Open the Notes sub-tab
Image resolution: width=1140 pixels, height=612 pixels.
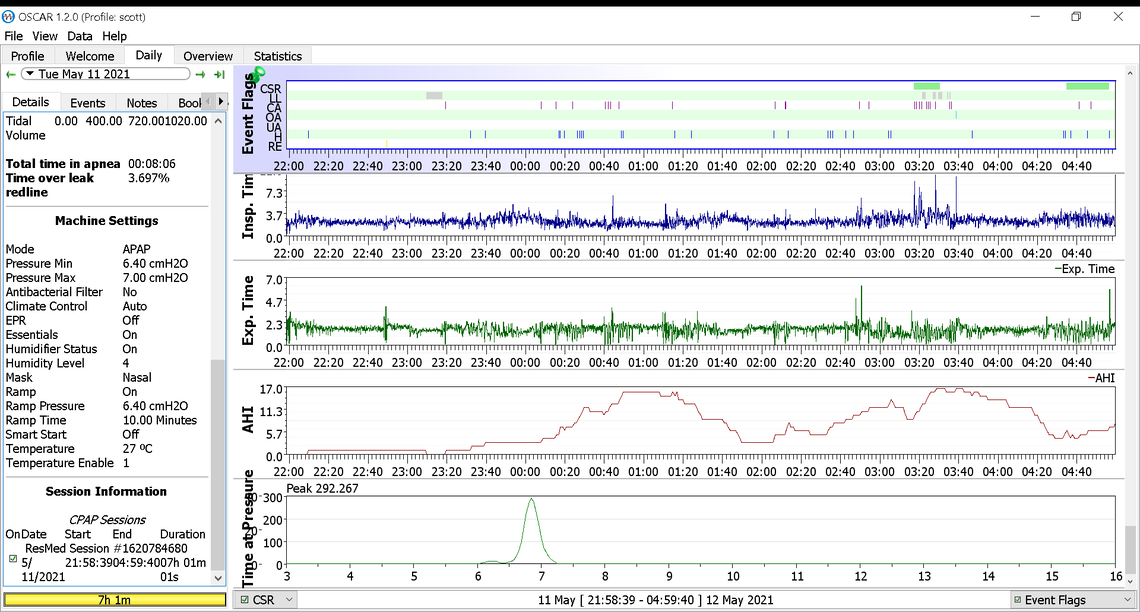tap(142, 103)
